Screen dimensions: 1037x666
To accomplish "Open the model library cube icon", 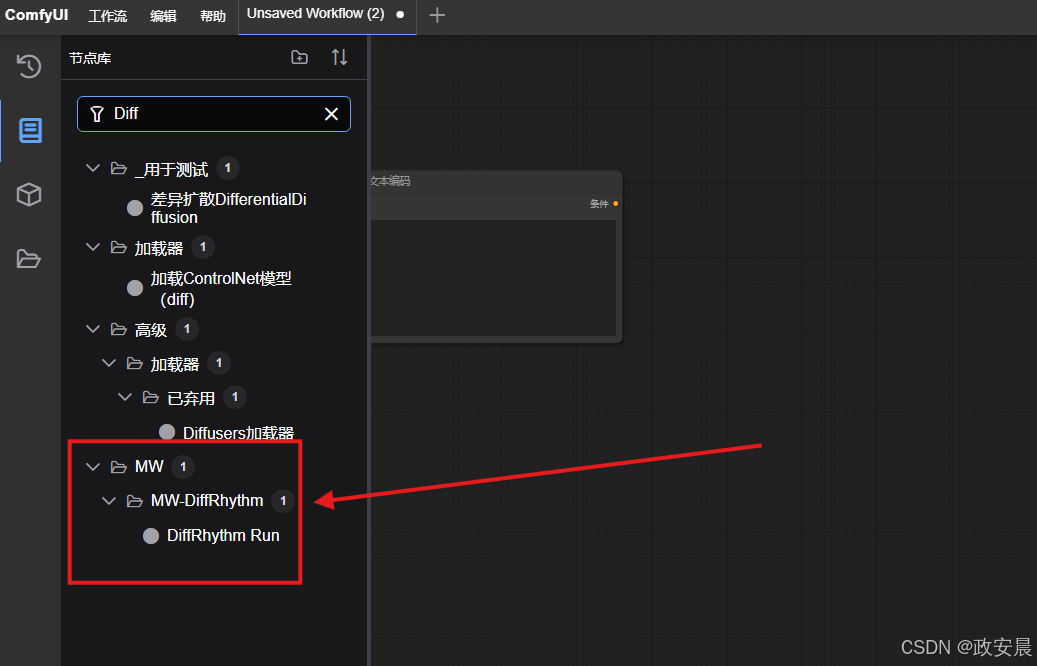I will pyautogui.click(x=29, y=194).
